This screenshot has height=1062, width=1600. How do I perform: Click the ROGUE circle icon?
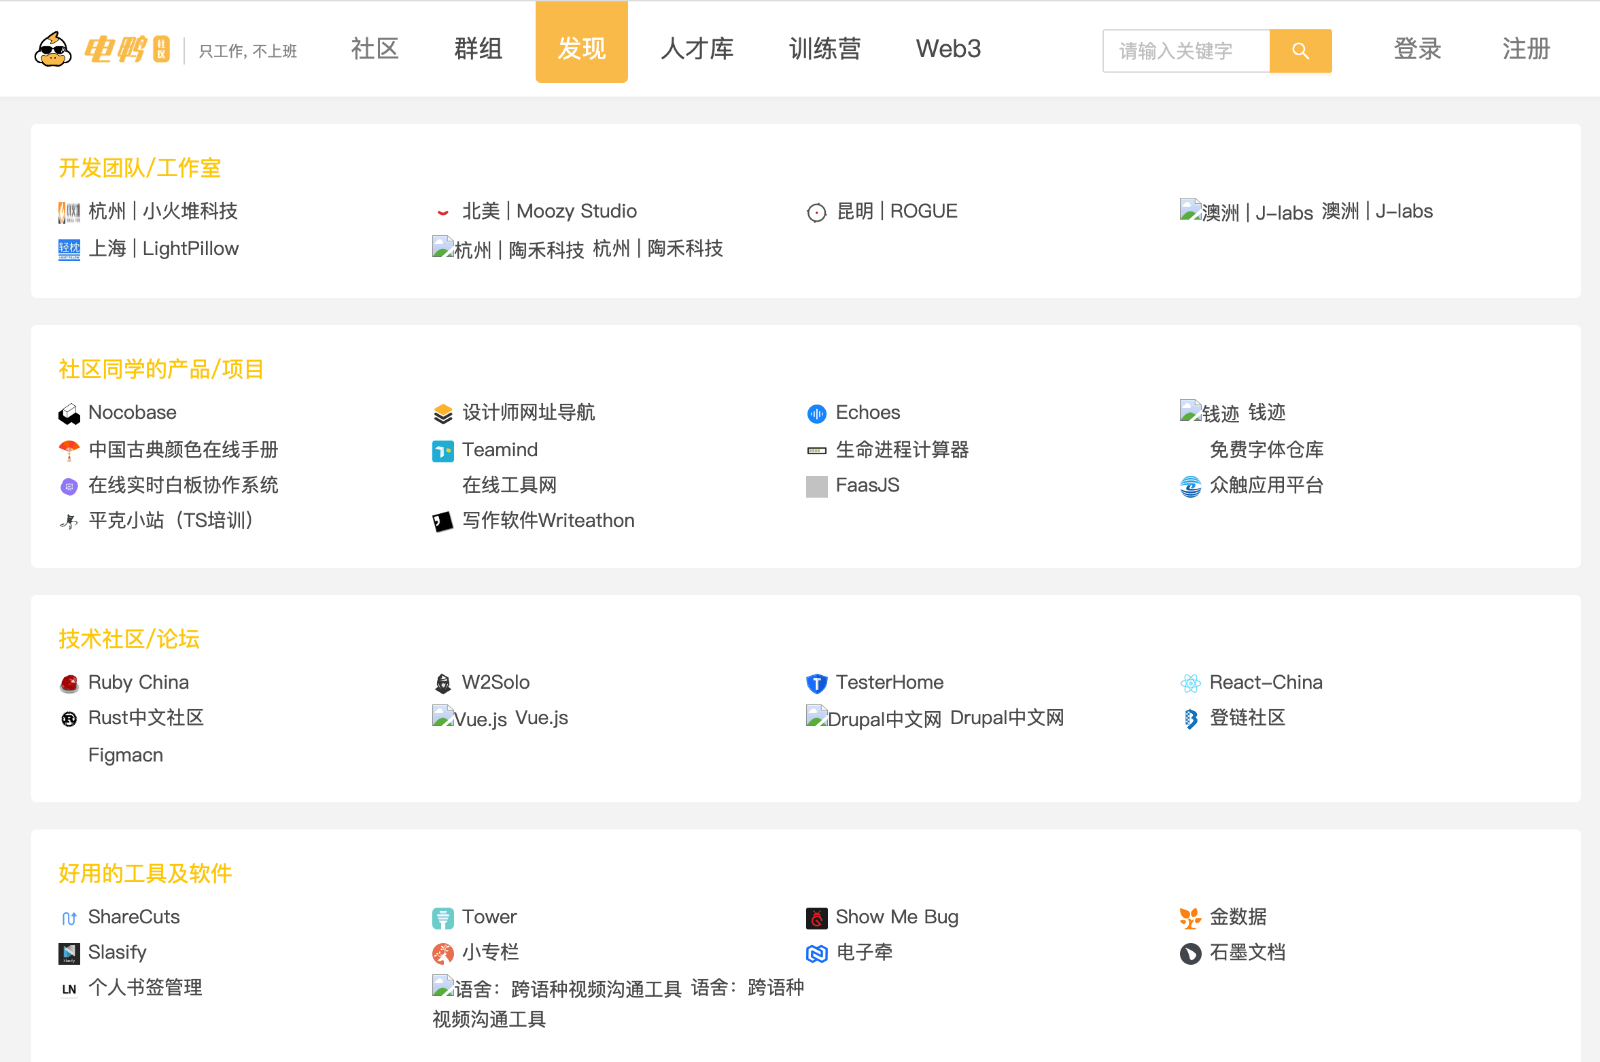point(817,212)
